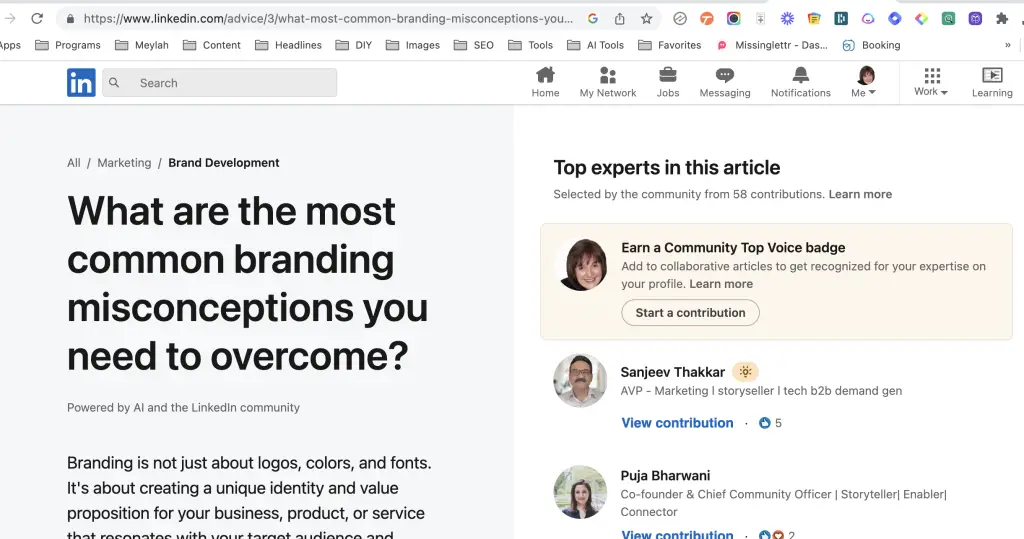
Task: Click the blue starburst extension icon
Action: coord(788,18)
